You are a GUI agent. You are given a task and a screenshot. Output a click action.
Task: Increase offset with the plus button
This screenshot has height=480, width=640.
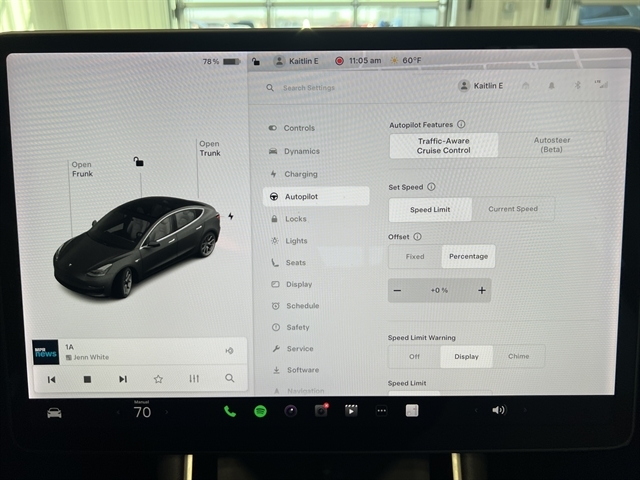[482, 290]
